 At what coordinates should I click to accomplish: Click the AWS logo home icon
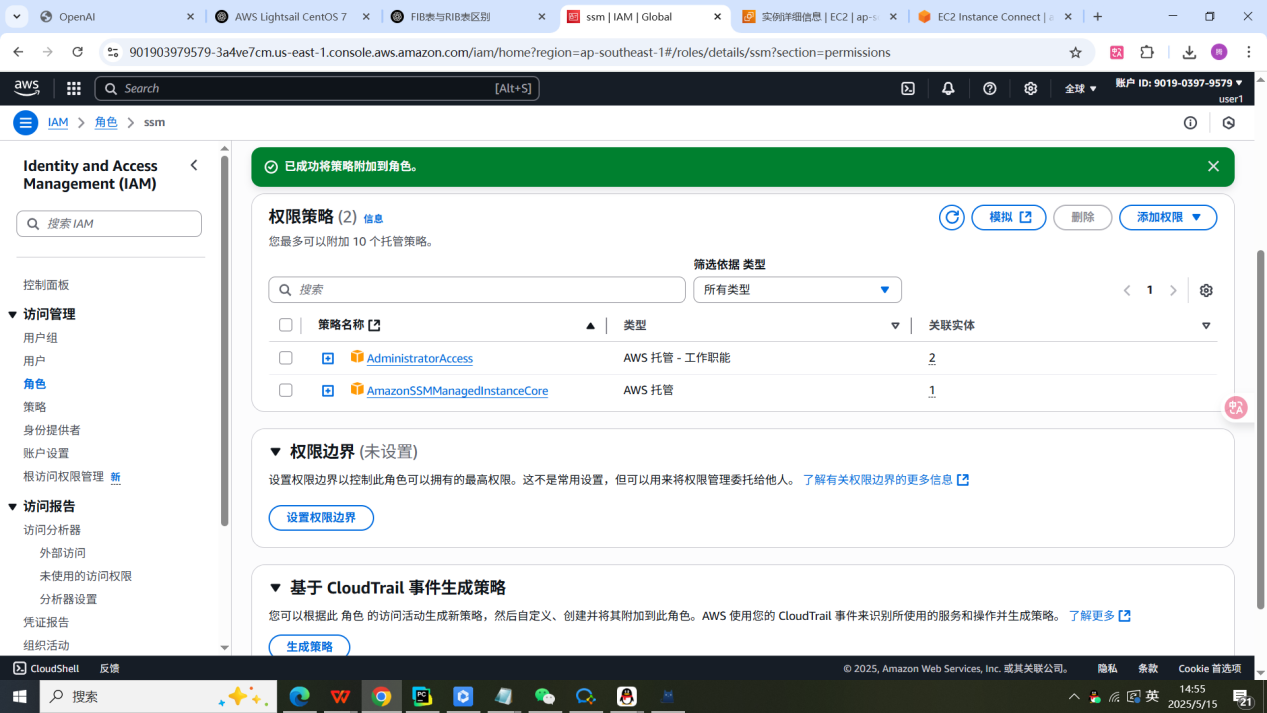(27, 88)
